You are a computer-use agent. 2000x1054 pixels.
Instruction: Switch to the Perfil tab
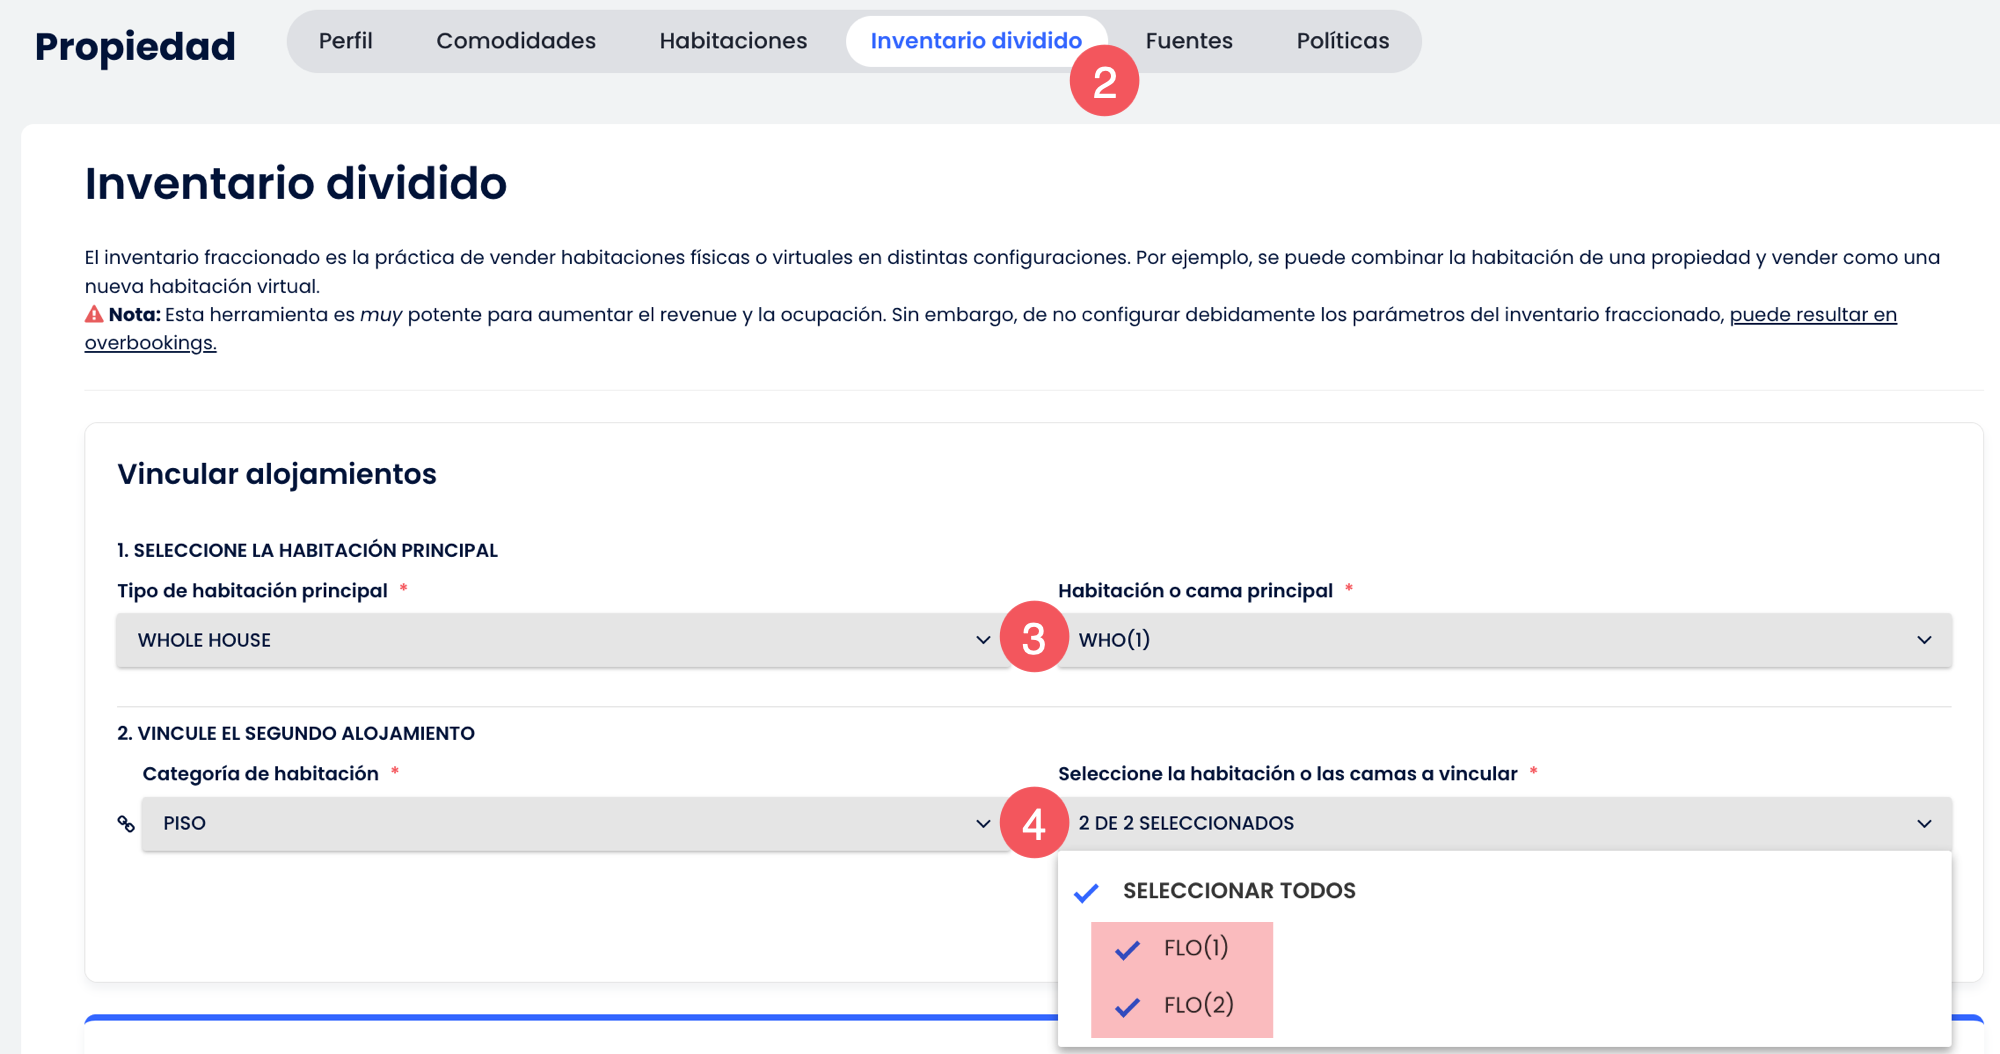(x=345, y=41)
